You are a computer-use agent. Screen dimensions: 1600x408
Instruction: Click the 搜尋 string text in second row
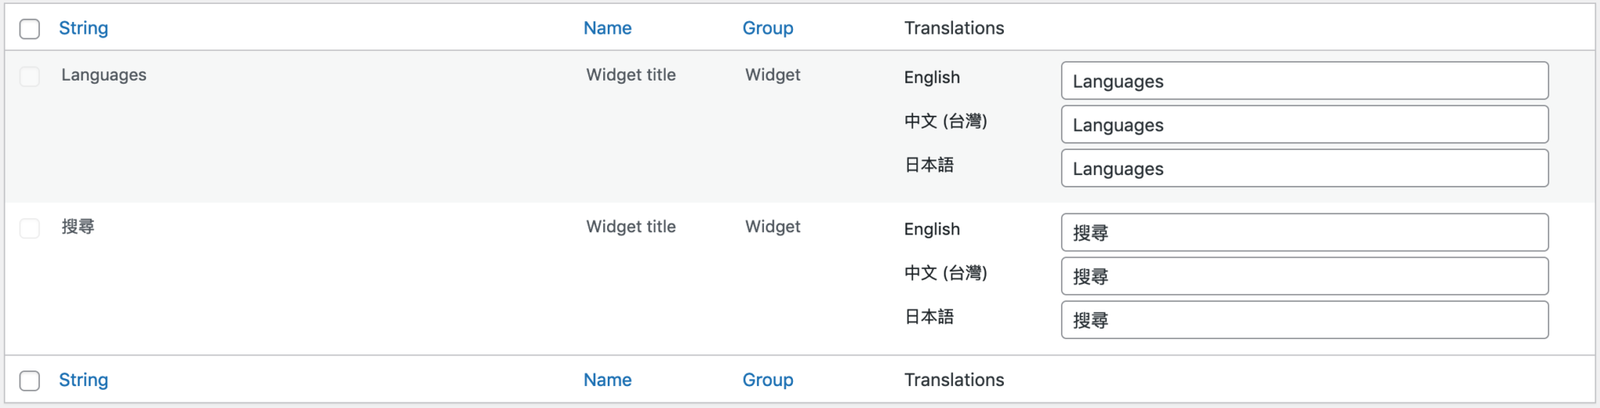[x=78, y=227]
